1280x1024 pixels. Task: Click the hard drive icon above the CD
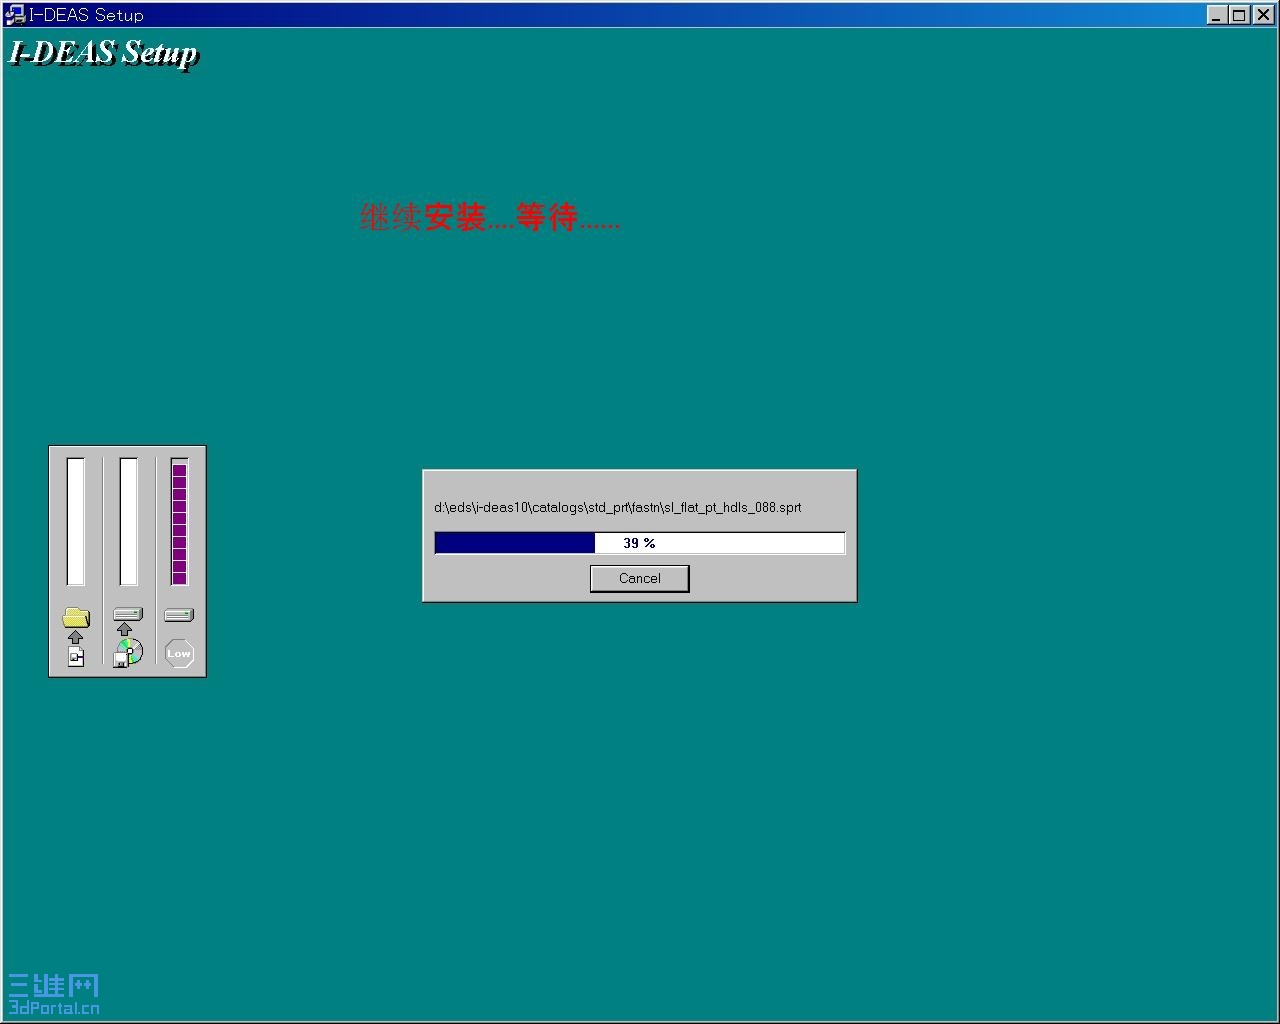point(128,614)
